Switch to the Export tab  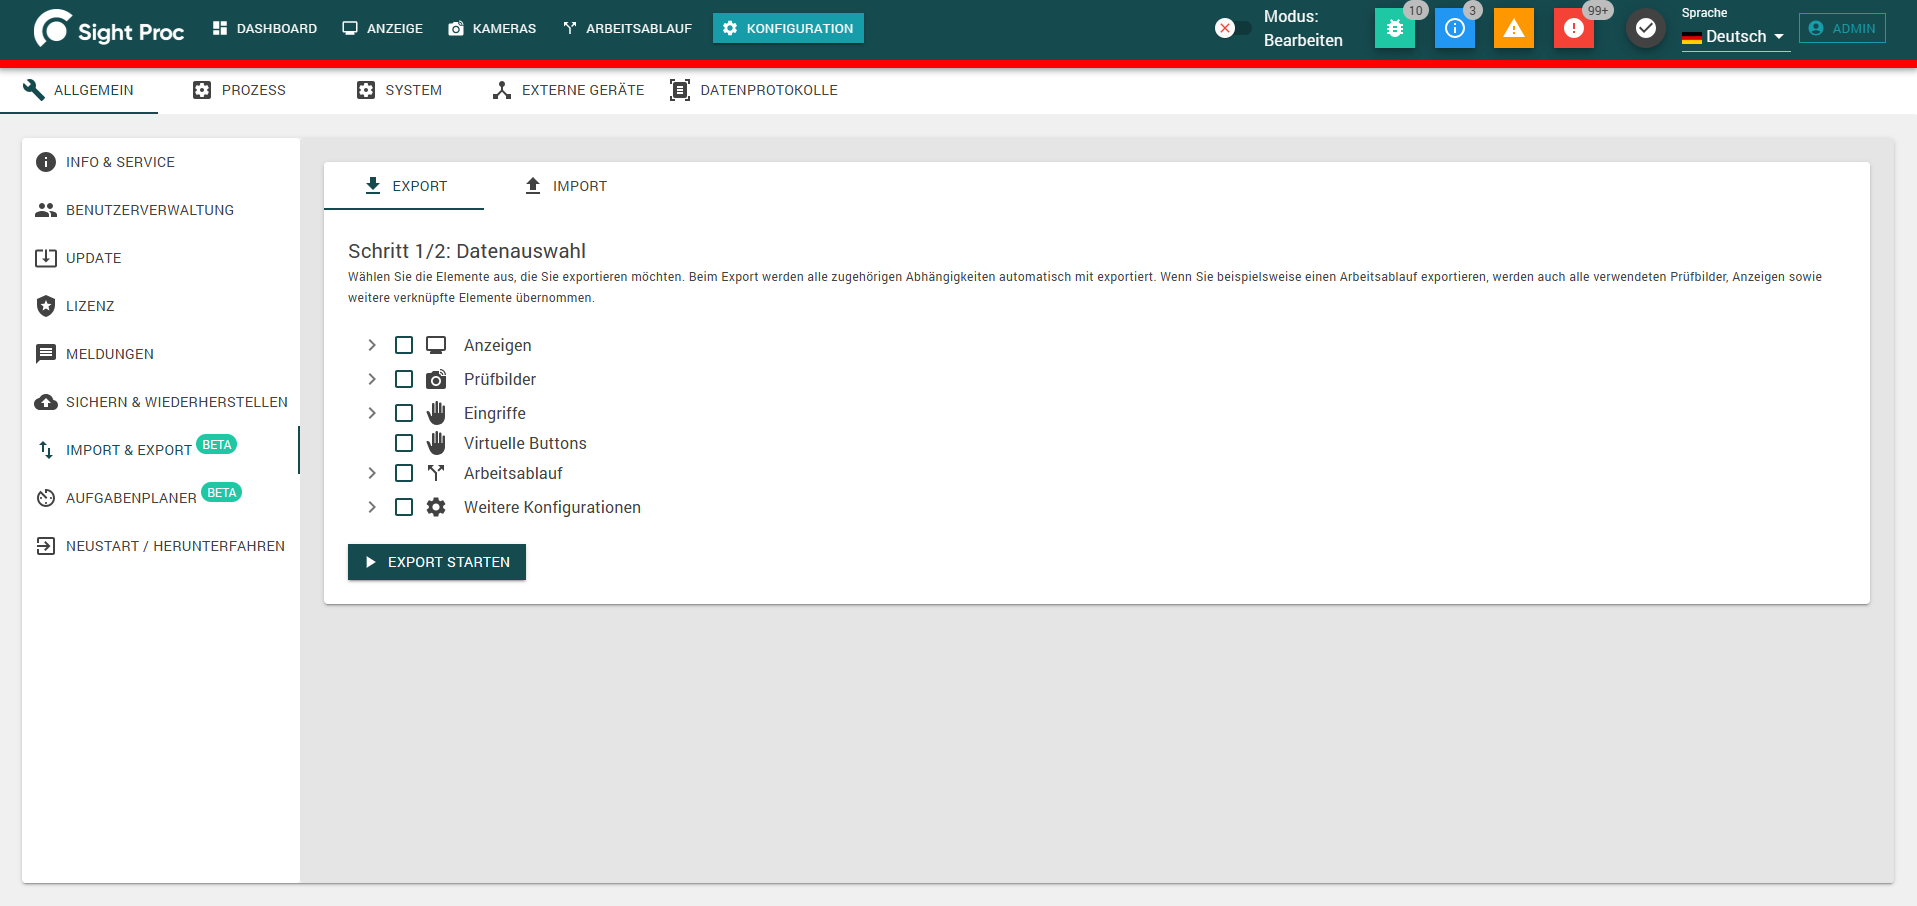click(404, 186)
